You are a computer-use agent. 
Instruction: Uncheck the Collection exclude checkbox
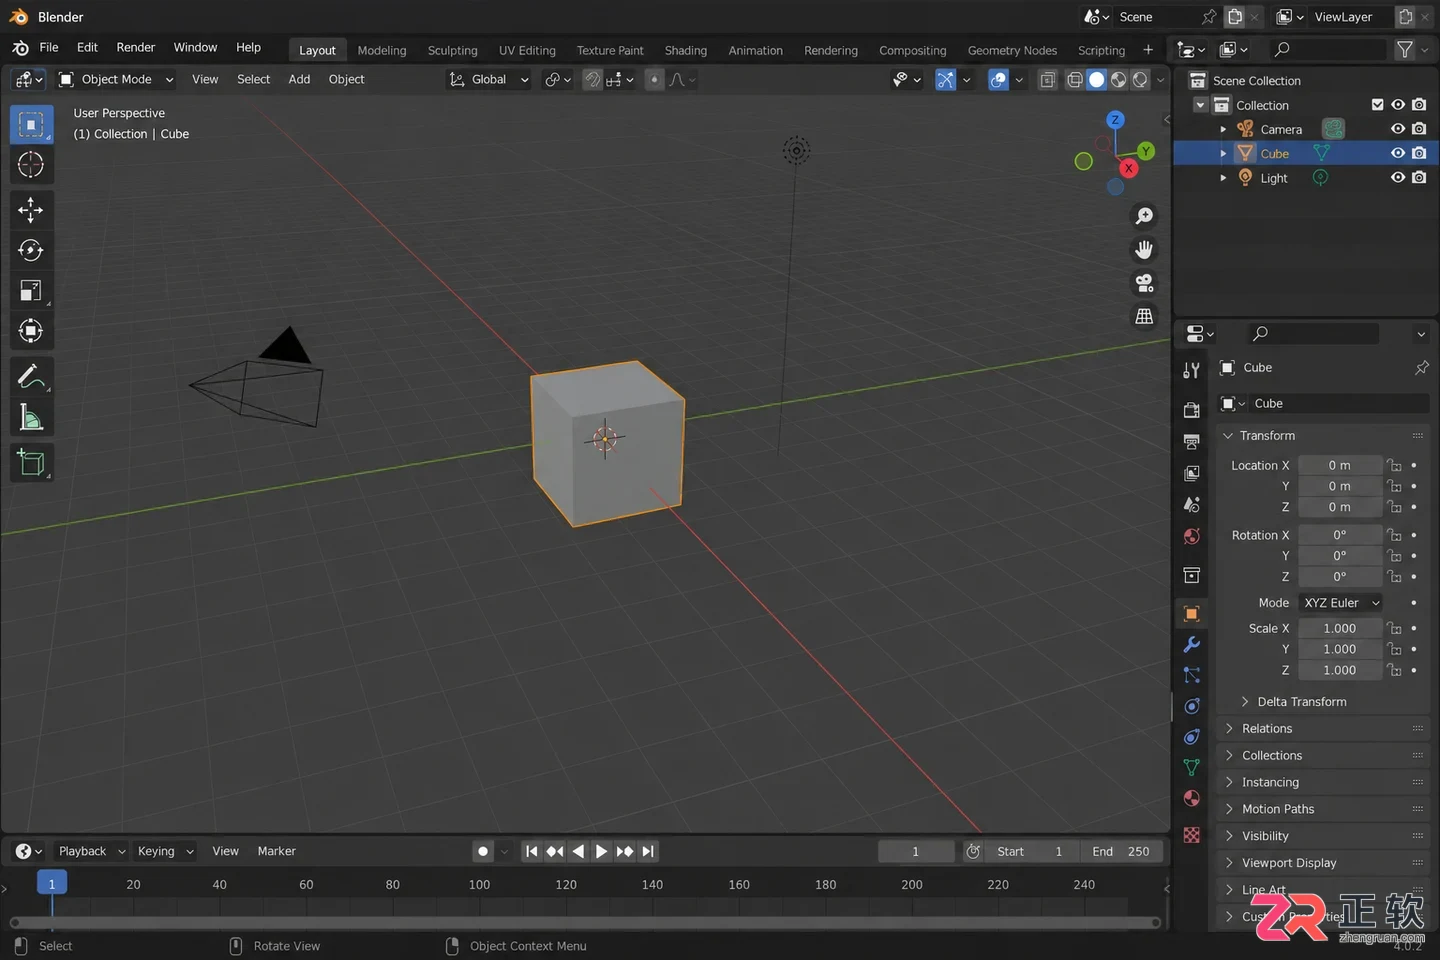1377,105
